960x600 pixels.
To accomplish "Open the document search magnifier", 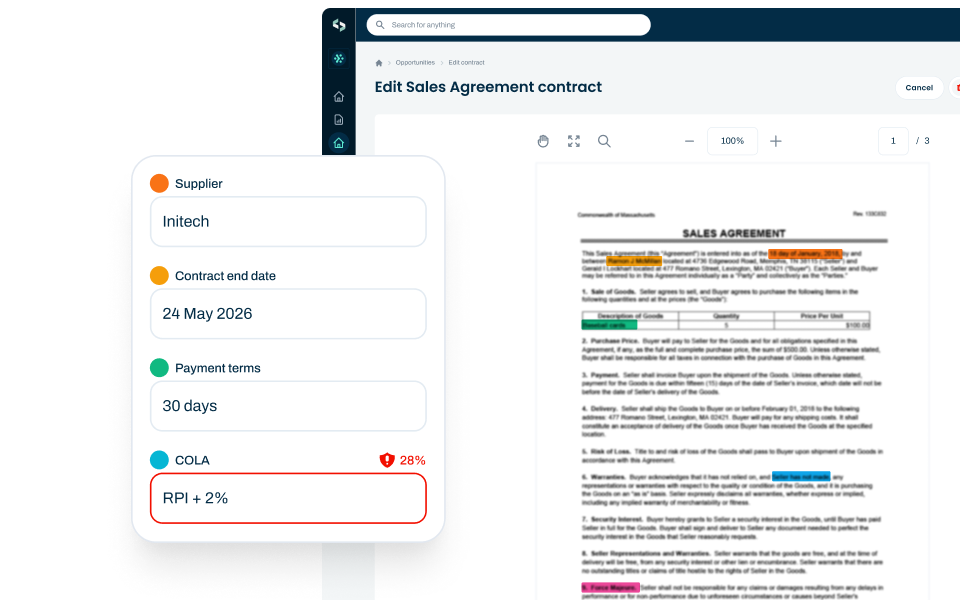I will [604, 141].
